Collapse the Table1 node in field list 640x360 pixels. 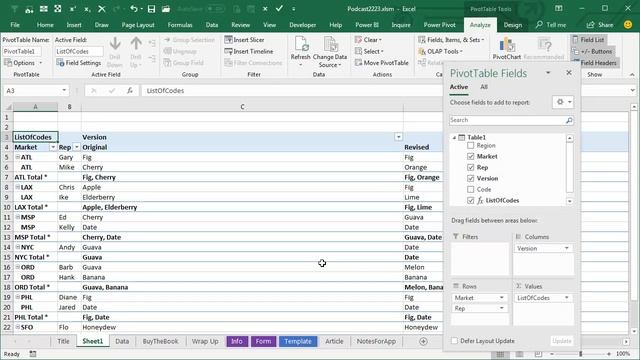[x=454, y=138]
